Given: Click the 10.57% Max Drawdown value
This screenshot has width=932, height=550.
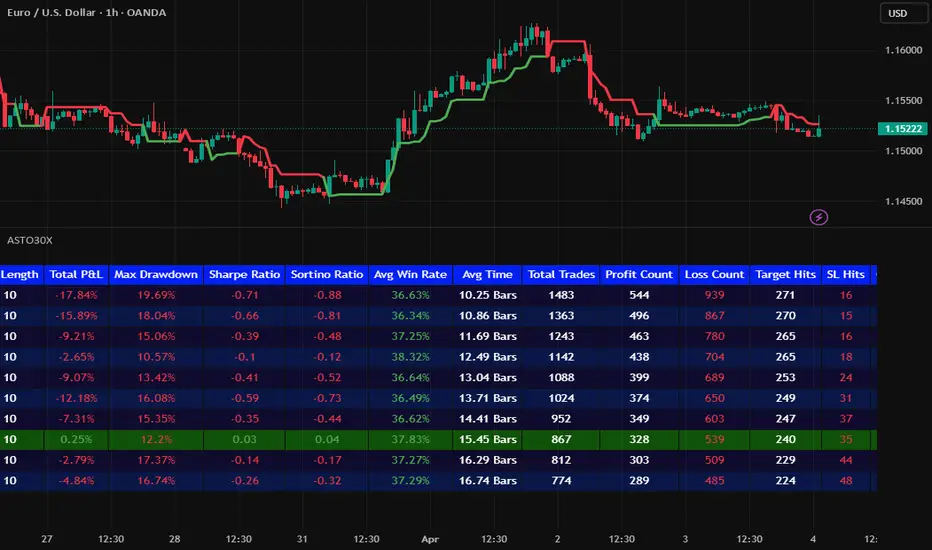Looking at the screenshot, I should (x=156, y=357).
